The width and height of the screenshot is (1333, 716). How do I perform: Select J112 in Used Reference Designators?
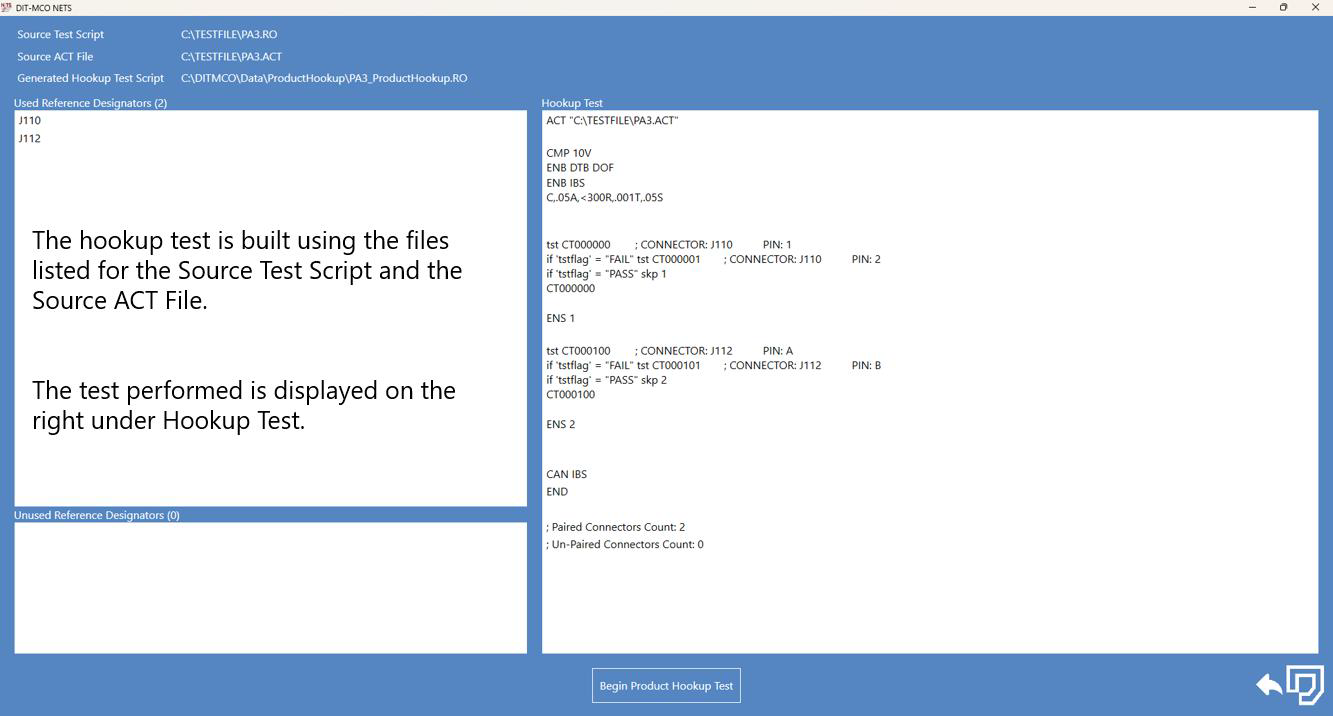point(29,138)
